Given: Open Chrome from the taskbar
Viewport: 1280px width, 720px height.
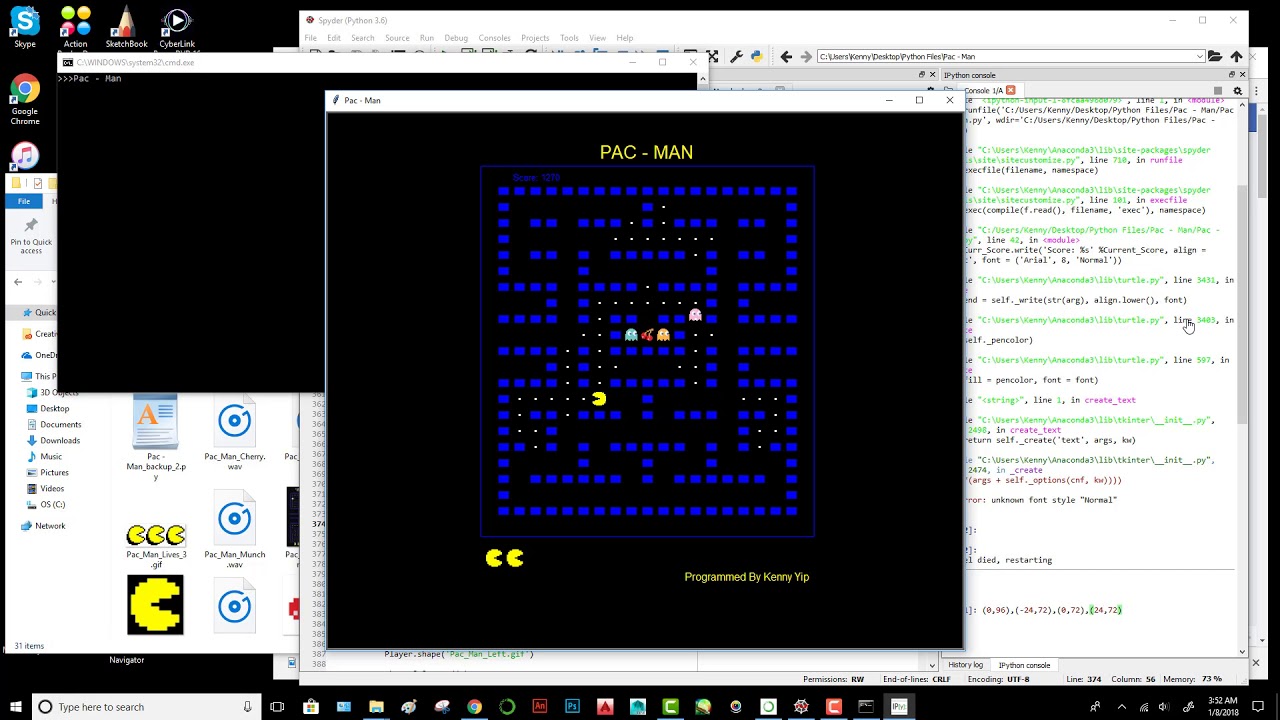Looking at the screenshot, I should tap(474, 707).
